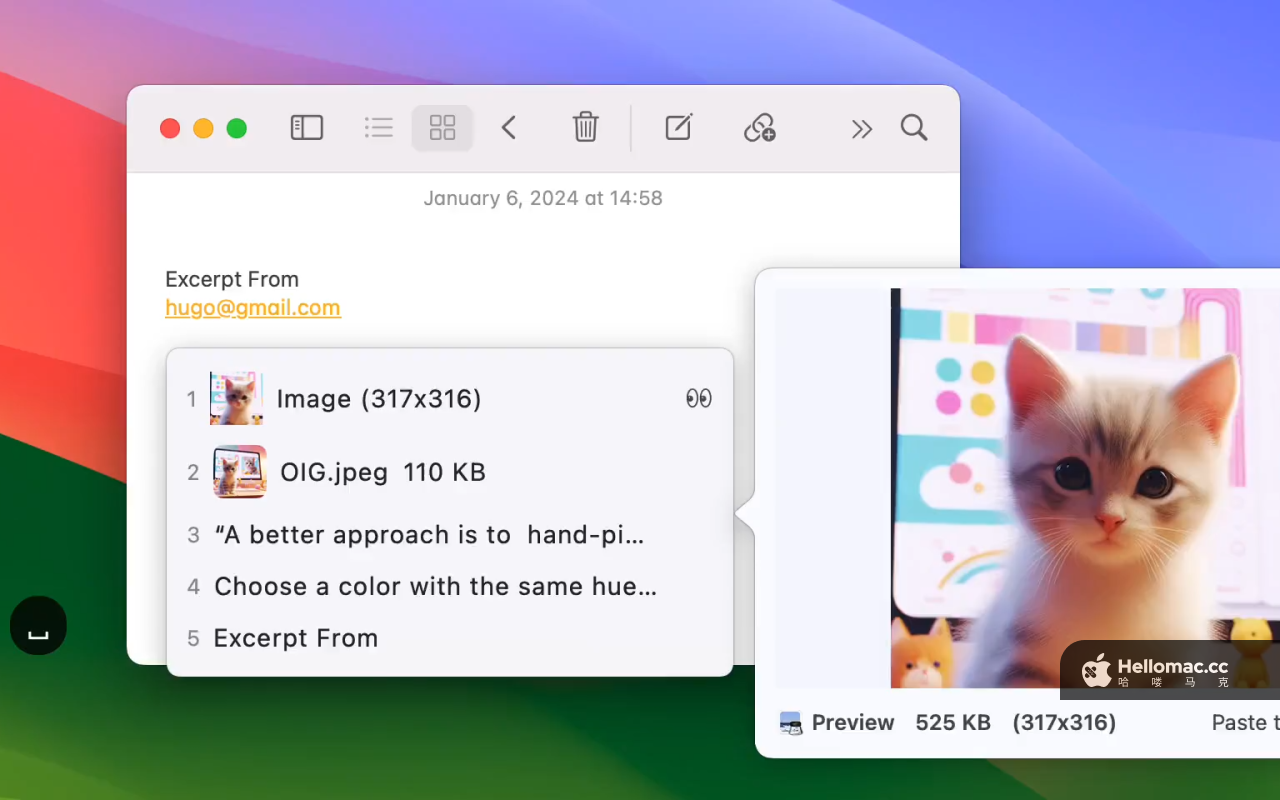1280x800 pixels.
Task: Click the space-bar key indicator overlay
Action: point(38,626)
